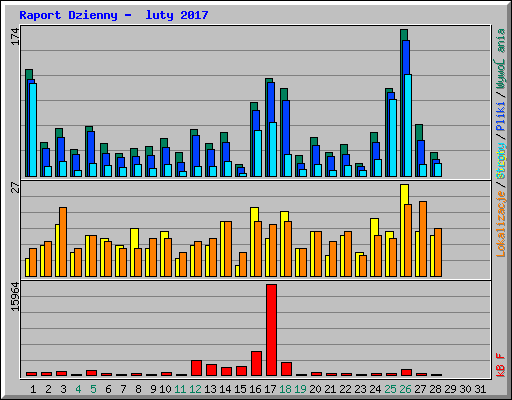This screenshot has width=512, height=400.
Task: Click the yellow bar for day 16
Action: (x=254, y=214)
